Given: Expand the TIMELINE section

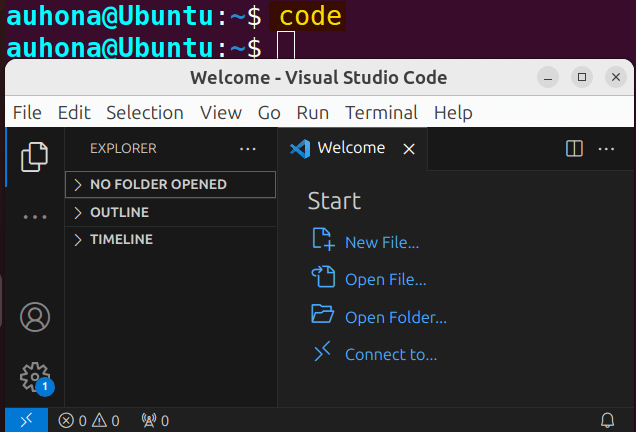Looking at the screenshot, I should pos(170,239).
